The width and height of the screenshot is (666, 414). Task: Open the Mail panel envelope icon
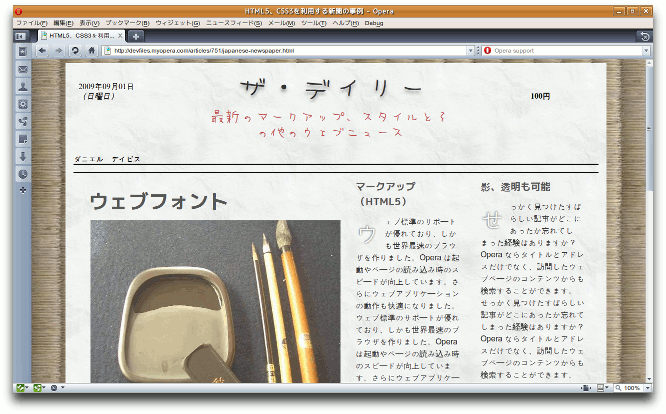(23, 69)
